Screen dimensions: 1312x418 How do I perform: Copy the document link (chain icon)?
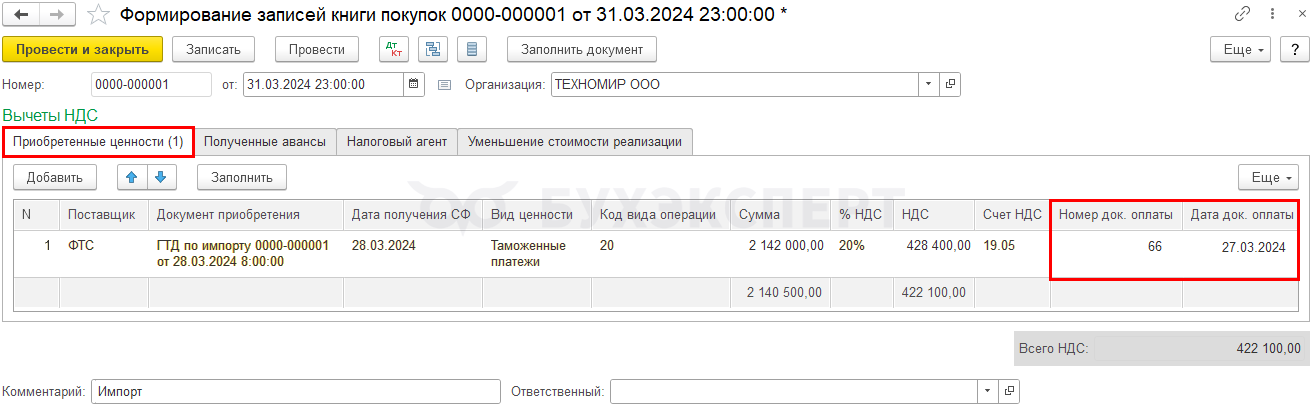pos(1243,15)
